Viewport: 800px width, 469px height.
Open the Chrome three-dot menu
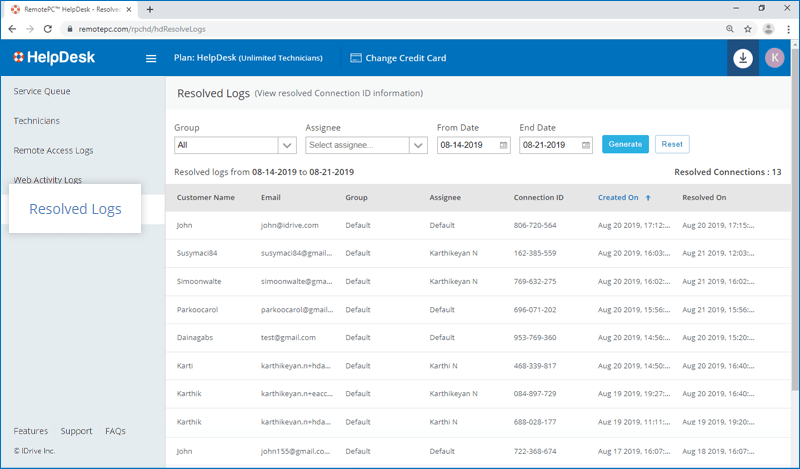[788, 29]
